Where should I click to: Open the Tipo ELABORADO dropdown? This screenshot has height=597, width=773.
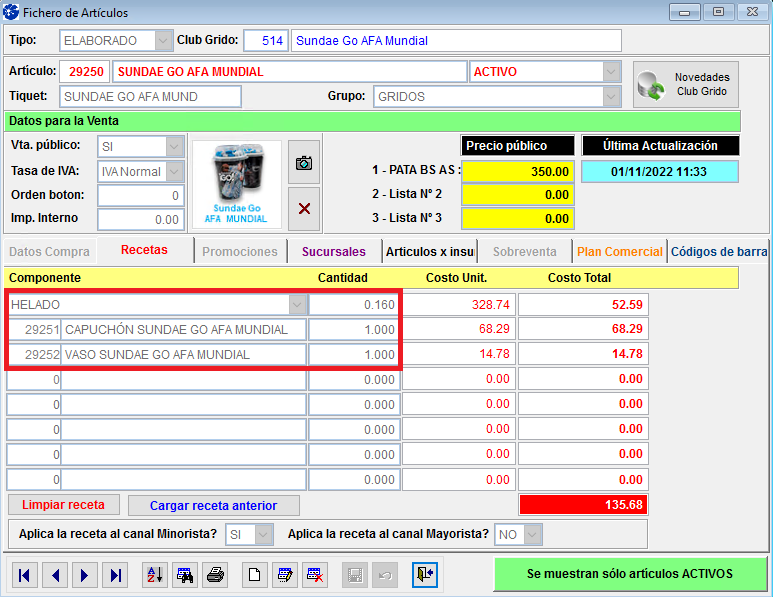163,40
